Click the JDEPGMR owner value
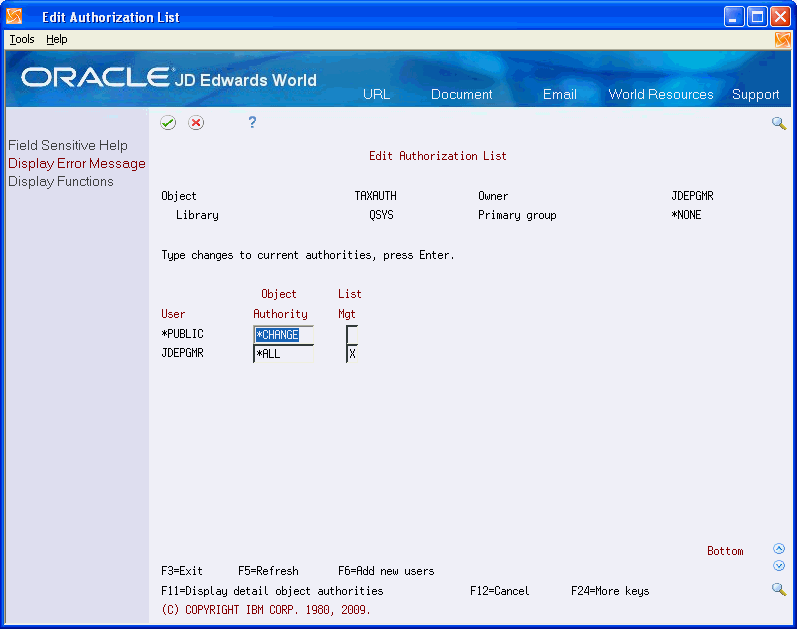797x629 pixels. pos(692,196)
